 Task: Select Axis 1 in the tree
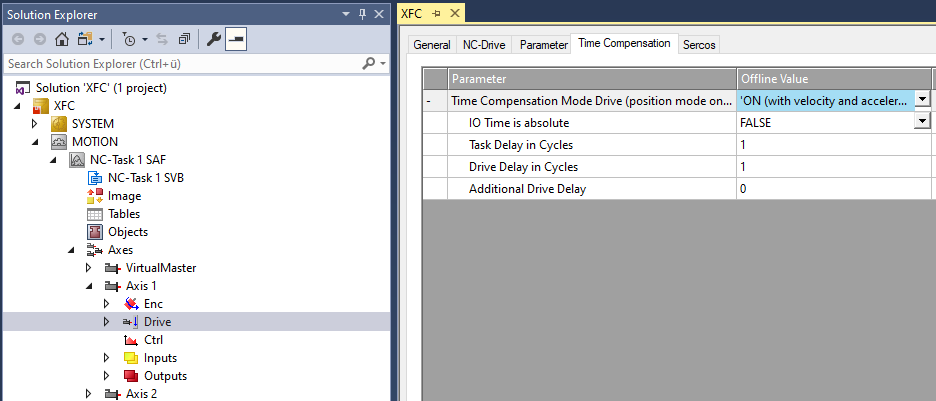(141, 286)
